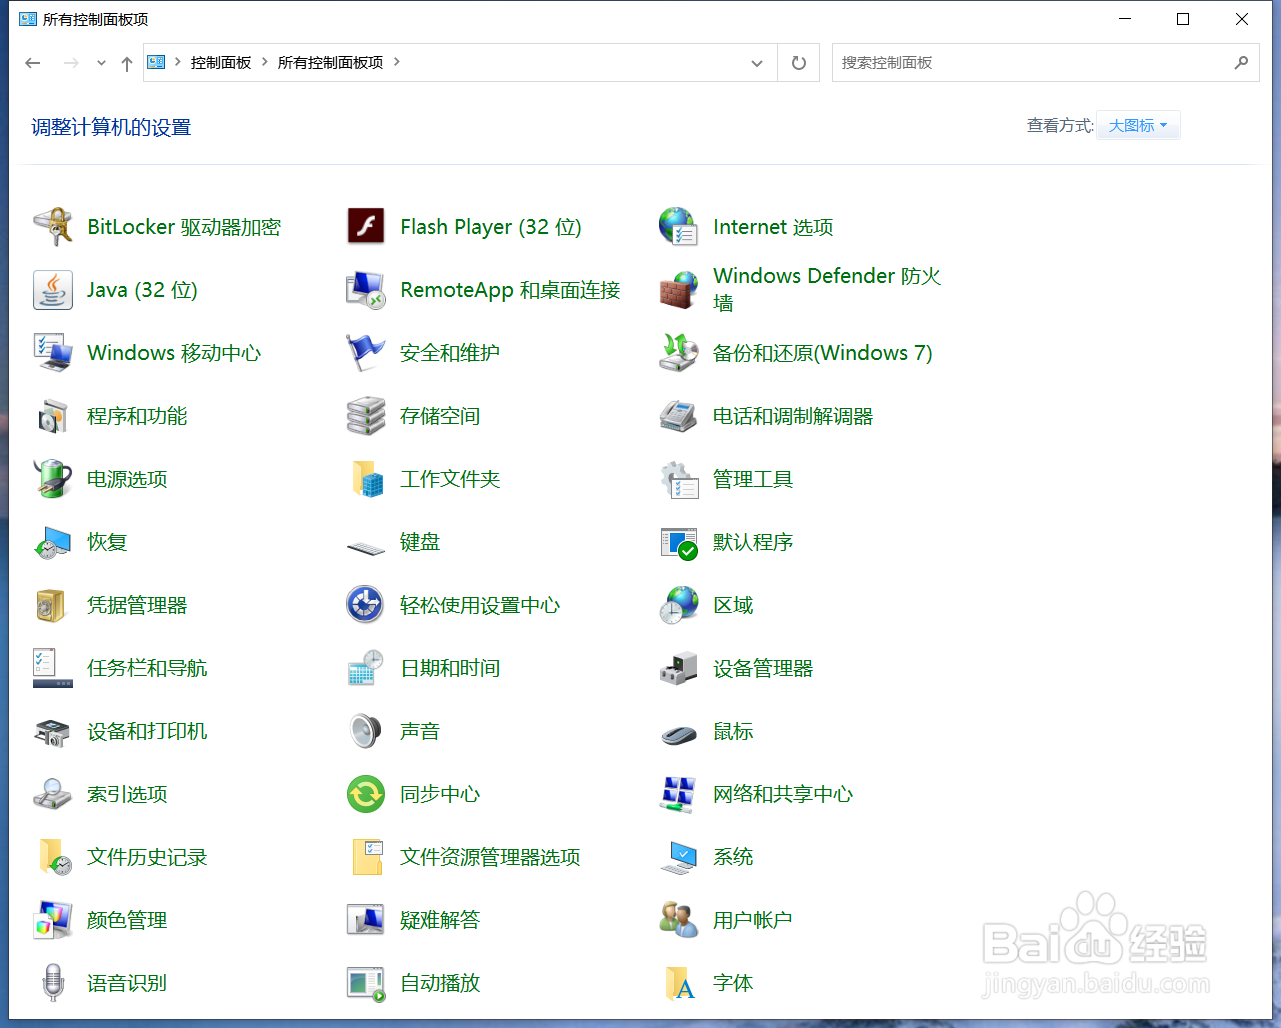Go to 控制面板 breadcrumb in address bar
1281x1028 pixels.
(x=221, y=62)
